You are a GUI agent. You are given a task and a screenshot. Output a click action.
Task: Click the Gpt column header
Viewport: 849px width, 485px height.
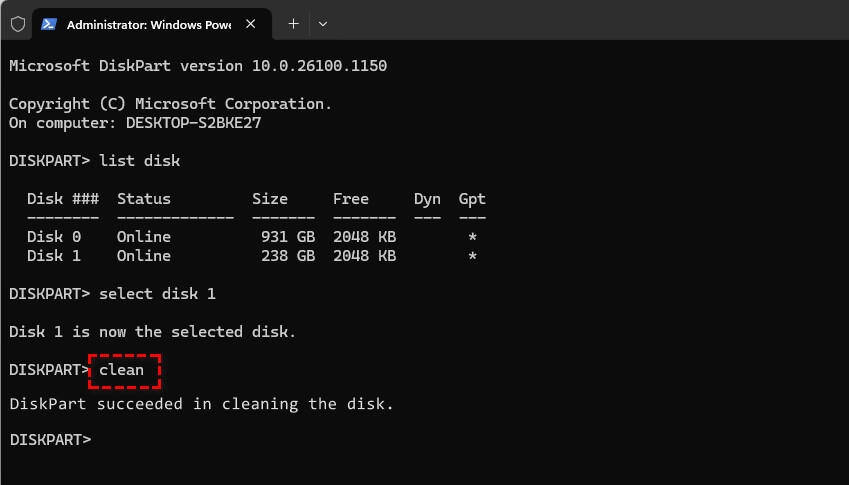coord(472,199)
